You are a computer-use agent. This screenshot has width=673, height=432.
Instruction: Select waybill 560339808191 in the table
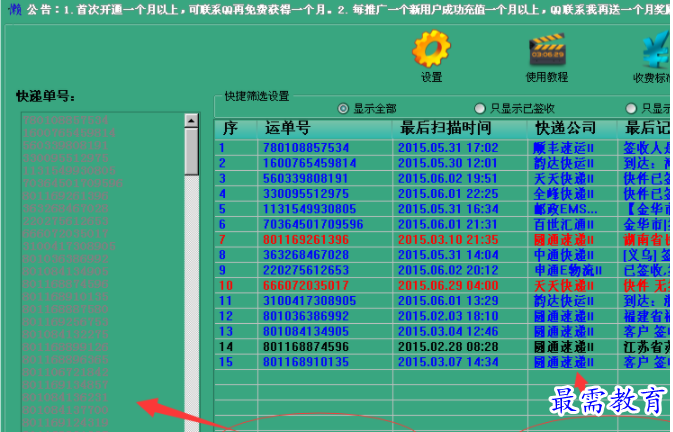(x=306, y=178)
